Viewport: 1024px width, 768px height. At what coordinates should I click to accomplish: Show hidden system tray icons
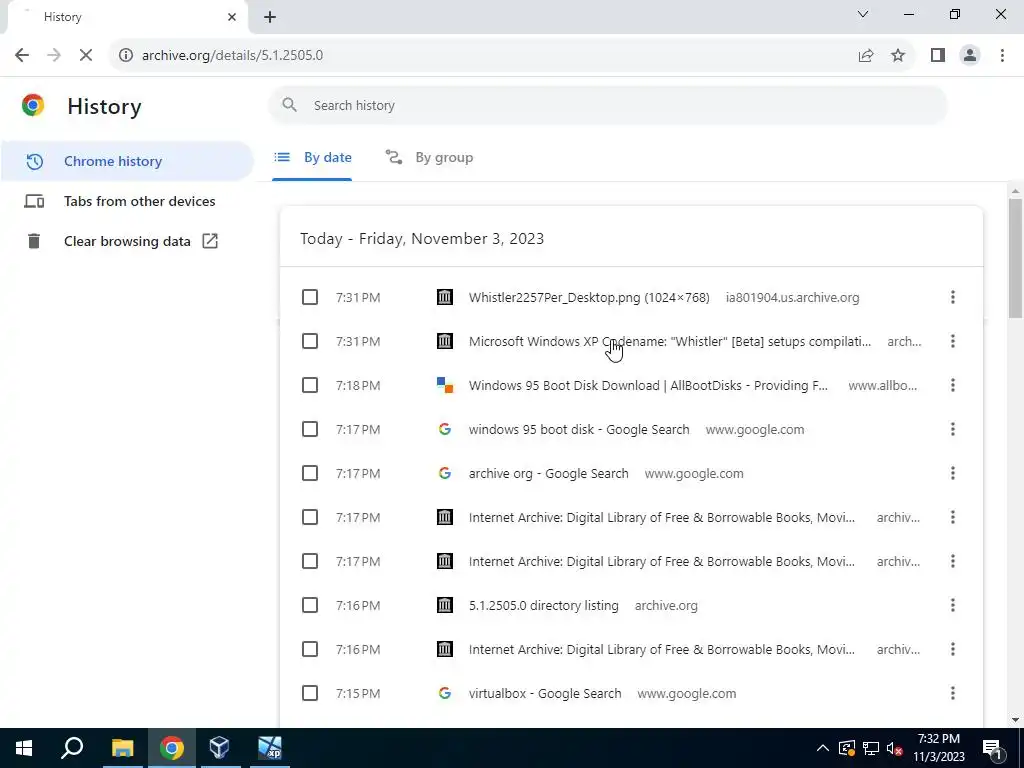823,748
